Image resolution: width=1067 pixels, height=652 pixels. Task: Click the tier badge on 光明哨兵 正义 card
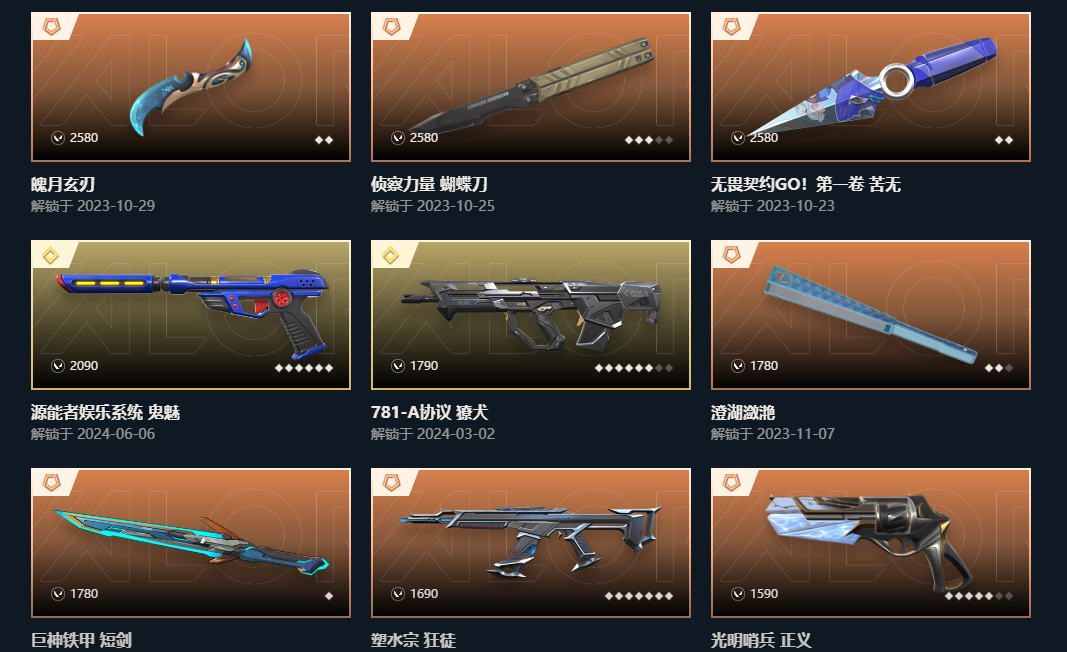coord(732,483)
